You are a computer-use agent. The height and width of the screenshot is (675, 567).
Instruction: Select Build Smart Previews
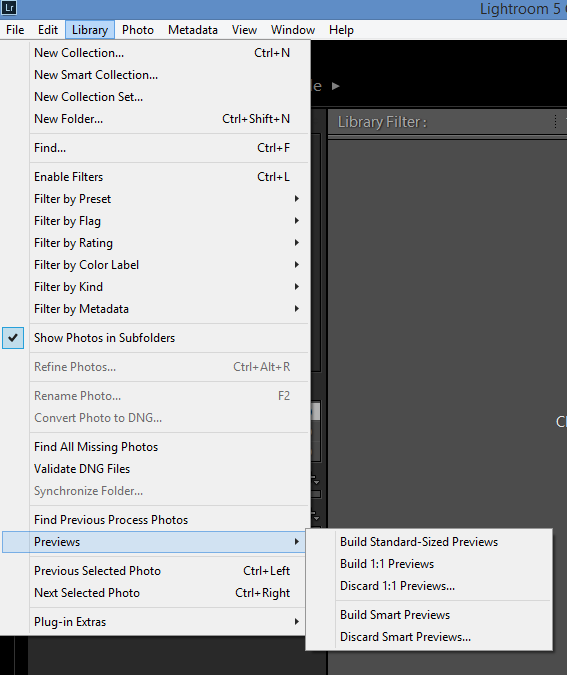[x=429, y=615]
